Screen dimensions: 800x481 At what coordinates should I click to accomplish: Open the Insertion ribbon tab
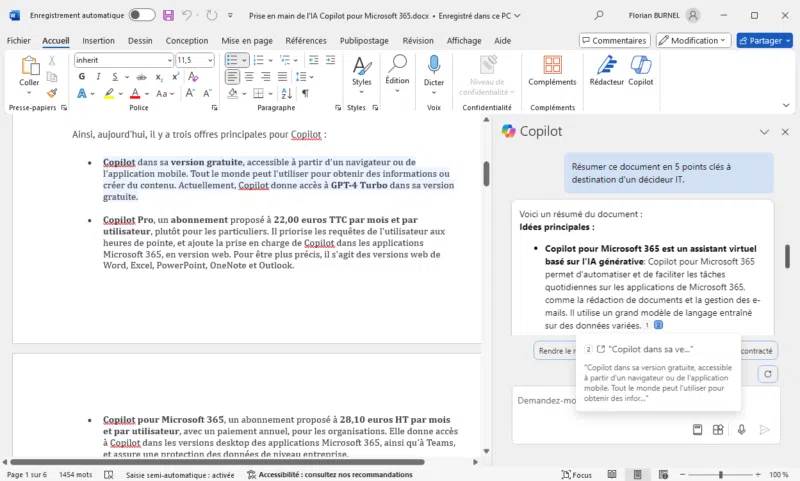pos(98,41)
